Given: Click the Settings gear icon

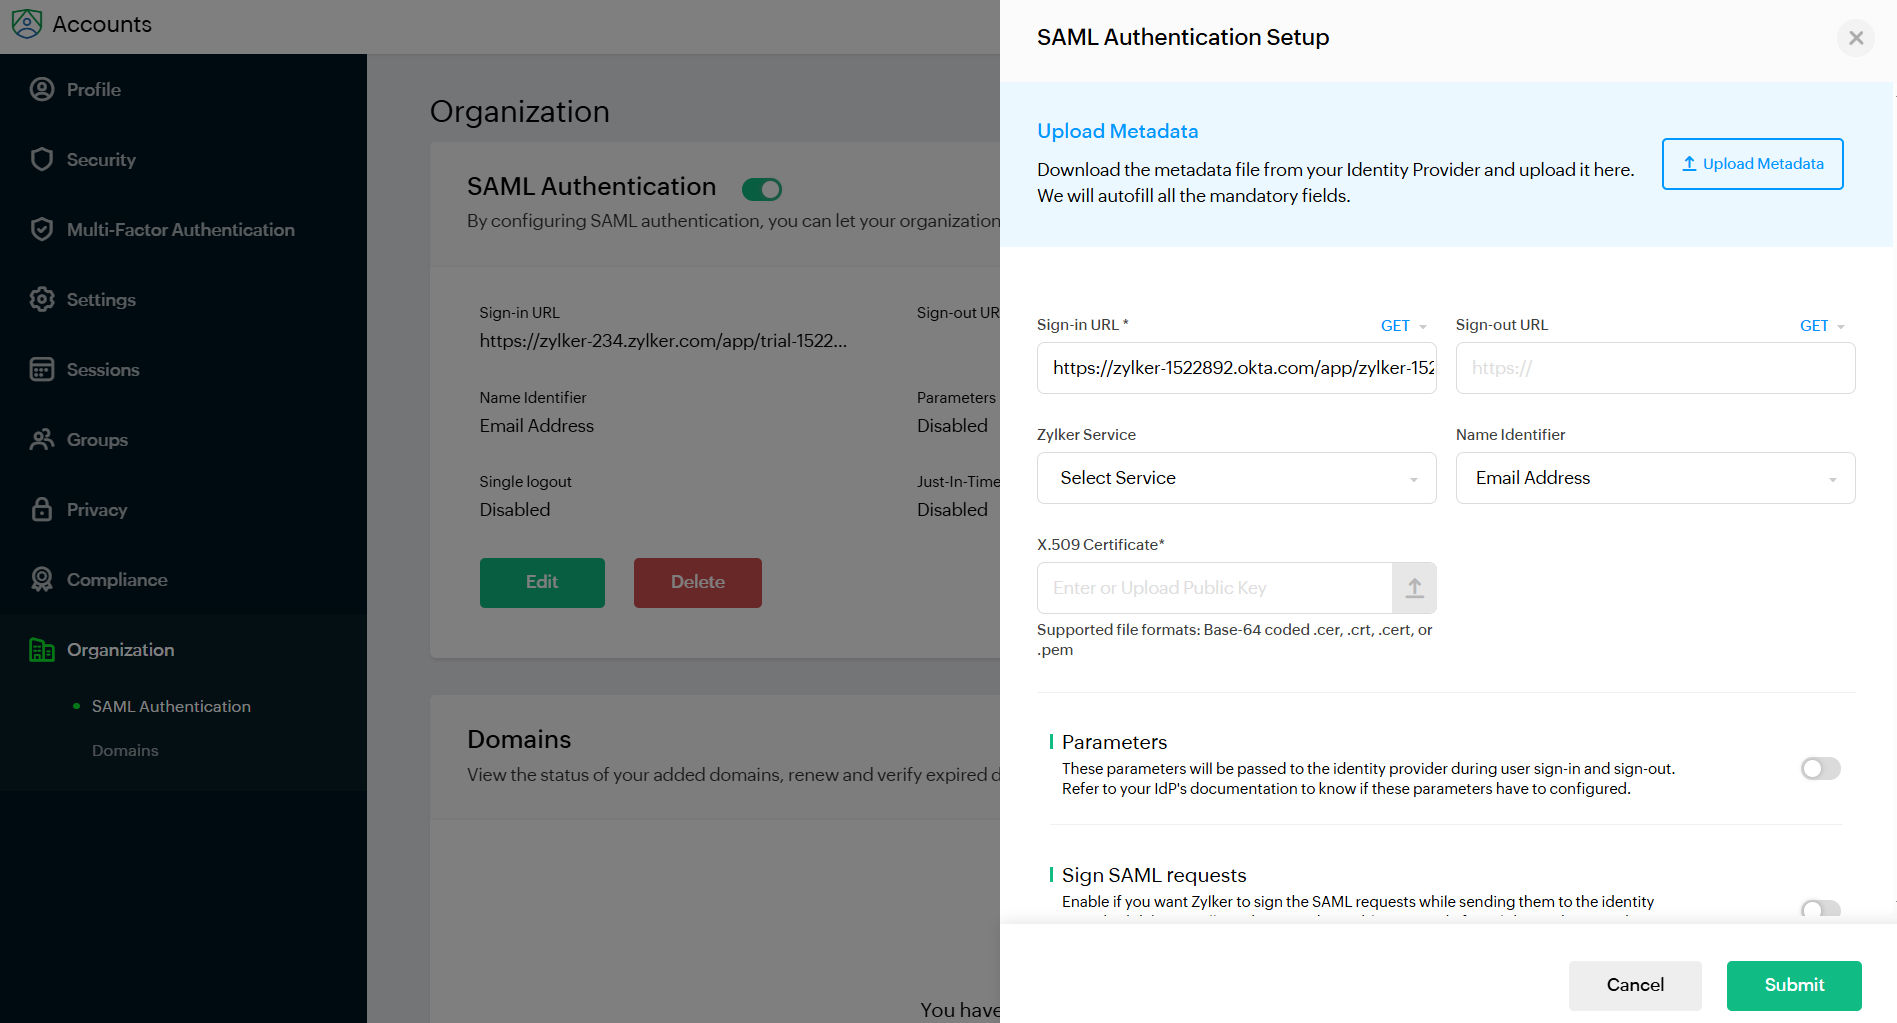Looking at the screenshot, I should 42,299.
